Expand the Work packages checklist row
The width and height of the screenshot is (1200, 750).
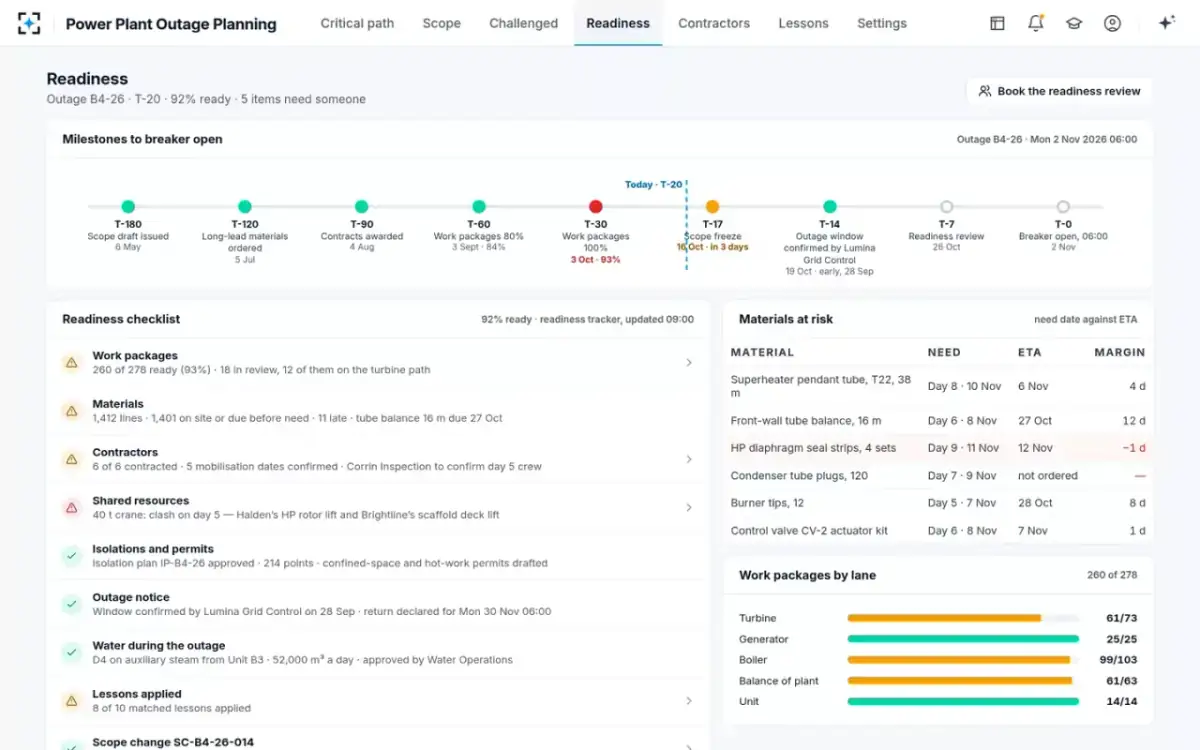pyautogui.click(x=378, y=363)
